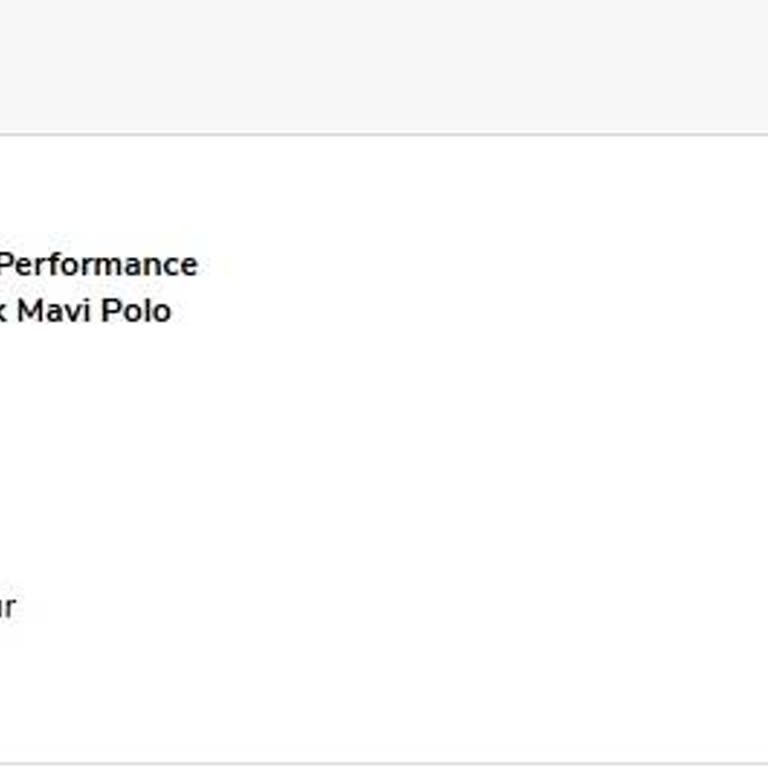Click the blank white space below Mavi Polo
Image resolution: width=768 pixels, height=768 pixels.
click(x=196, y=441)
